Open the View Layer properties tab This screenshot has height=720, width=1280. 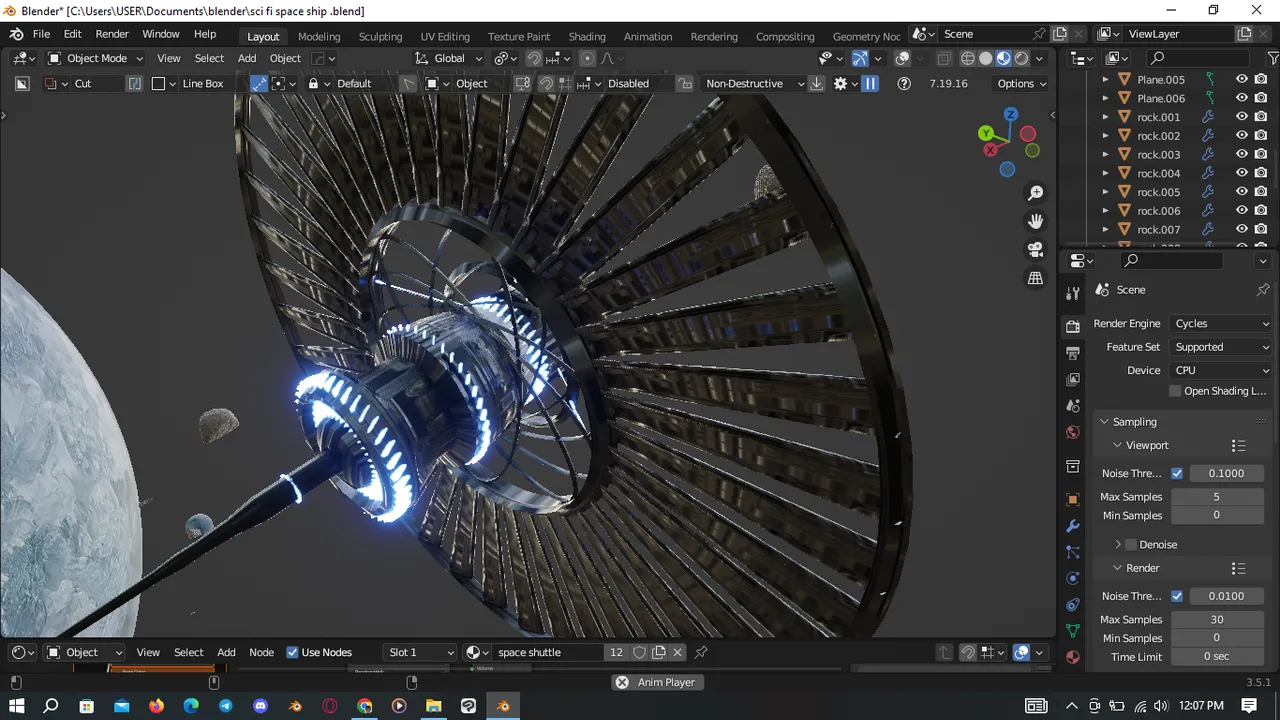(1073, 379)
